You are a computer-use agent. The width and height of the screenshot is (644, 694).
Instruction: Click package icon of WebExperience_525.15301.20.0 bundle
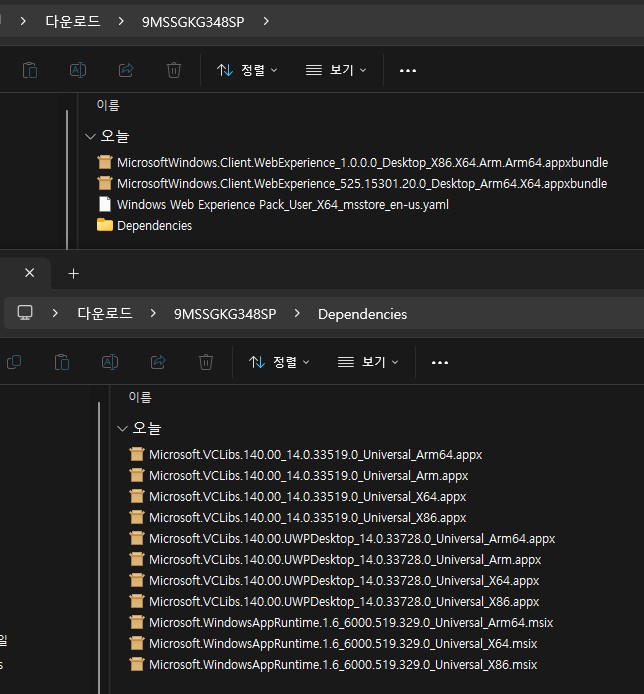(104, 183)
